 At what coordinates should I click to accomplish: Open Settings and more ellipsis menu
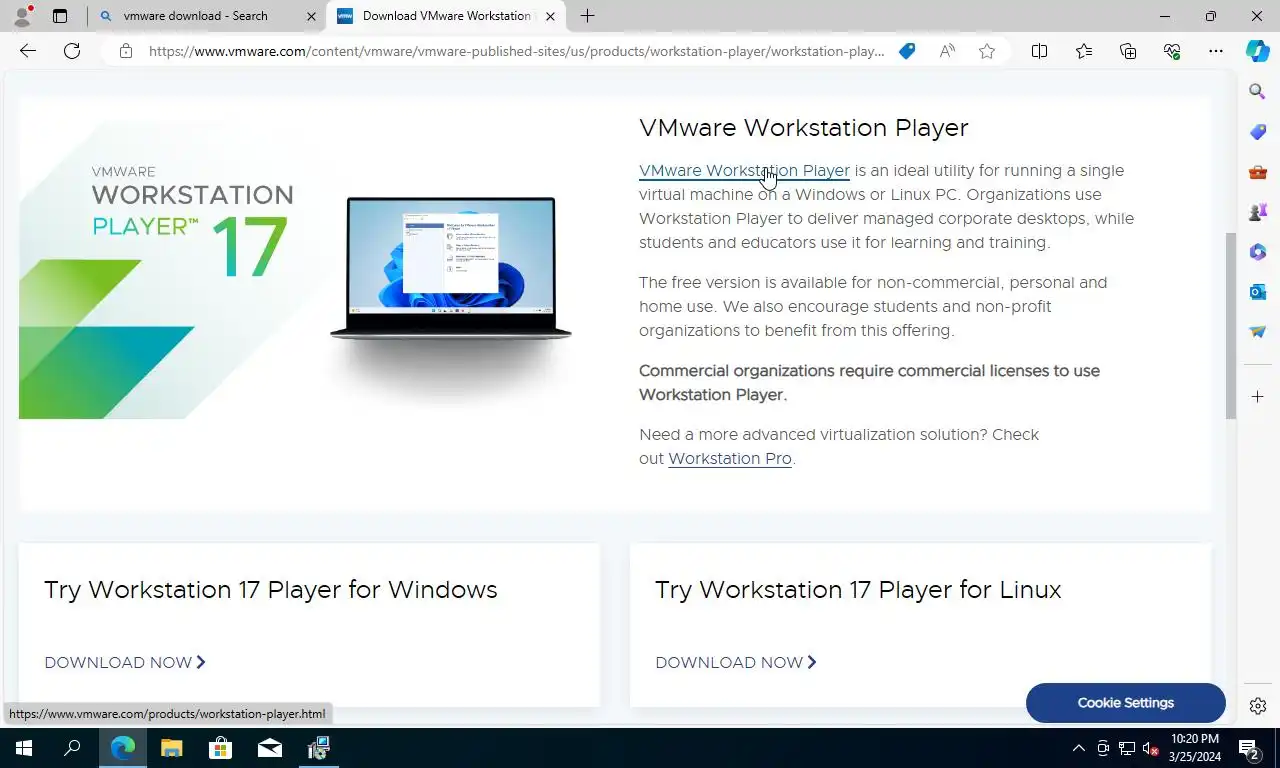tap(1216, 51)
